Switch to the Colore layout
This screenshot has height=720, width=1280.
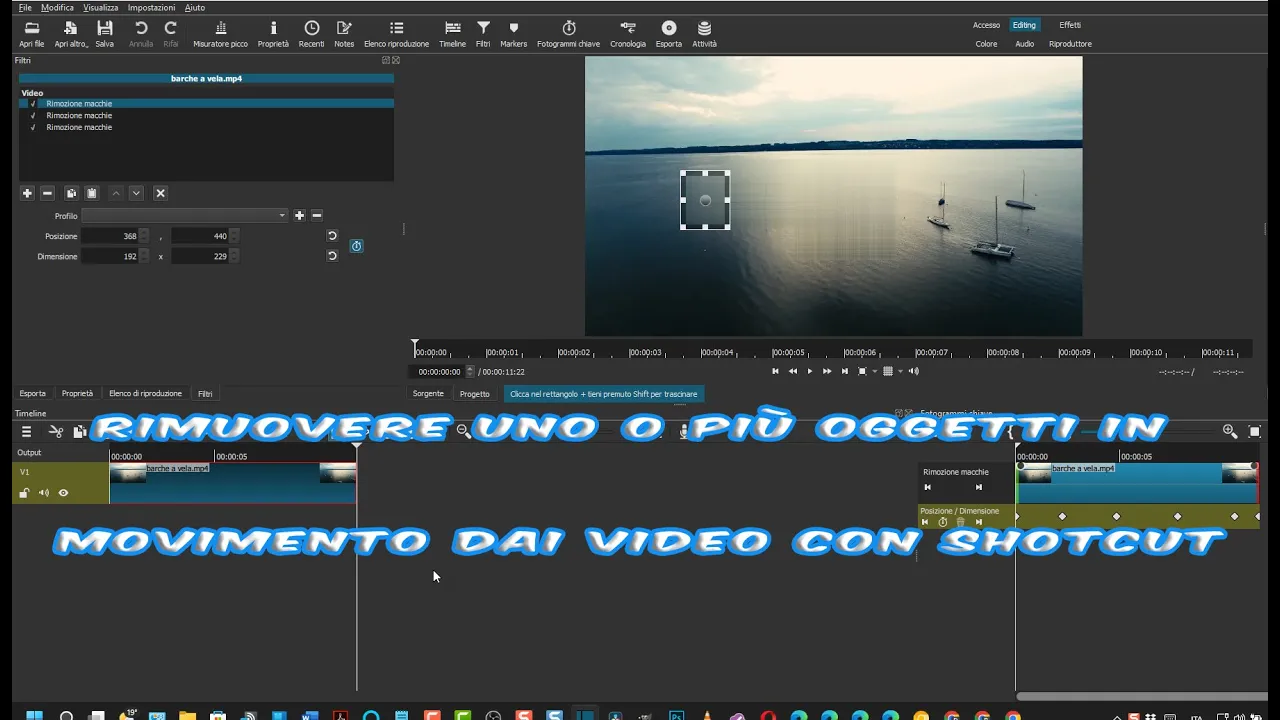pyautogui.click(x=986, y=44)
